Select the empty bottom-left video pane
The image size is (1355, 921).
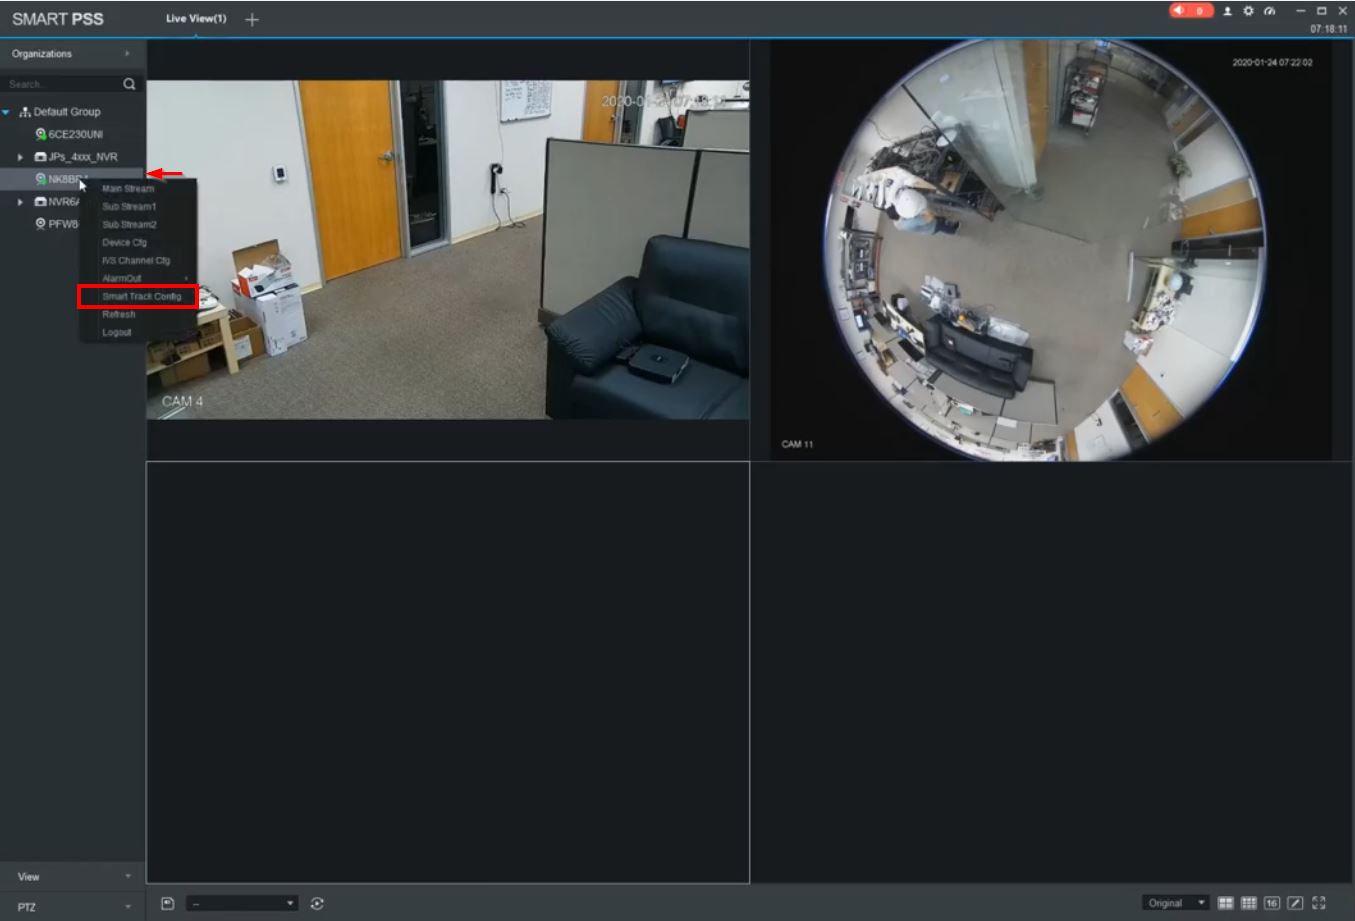[448, 672]
